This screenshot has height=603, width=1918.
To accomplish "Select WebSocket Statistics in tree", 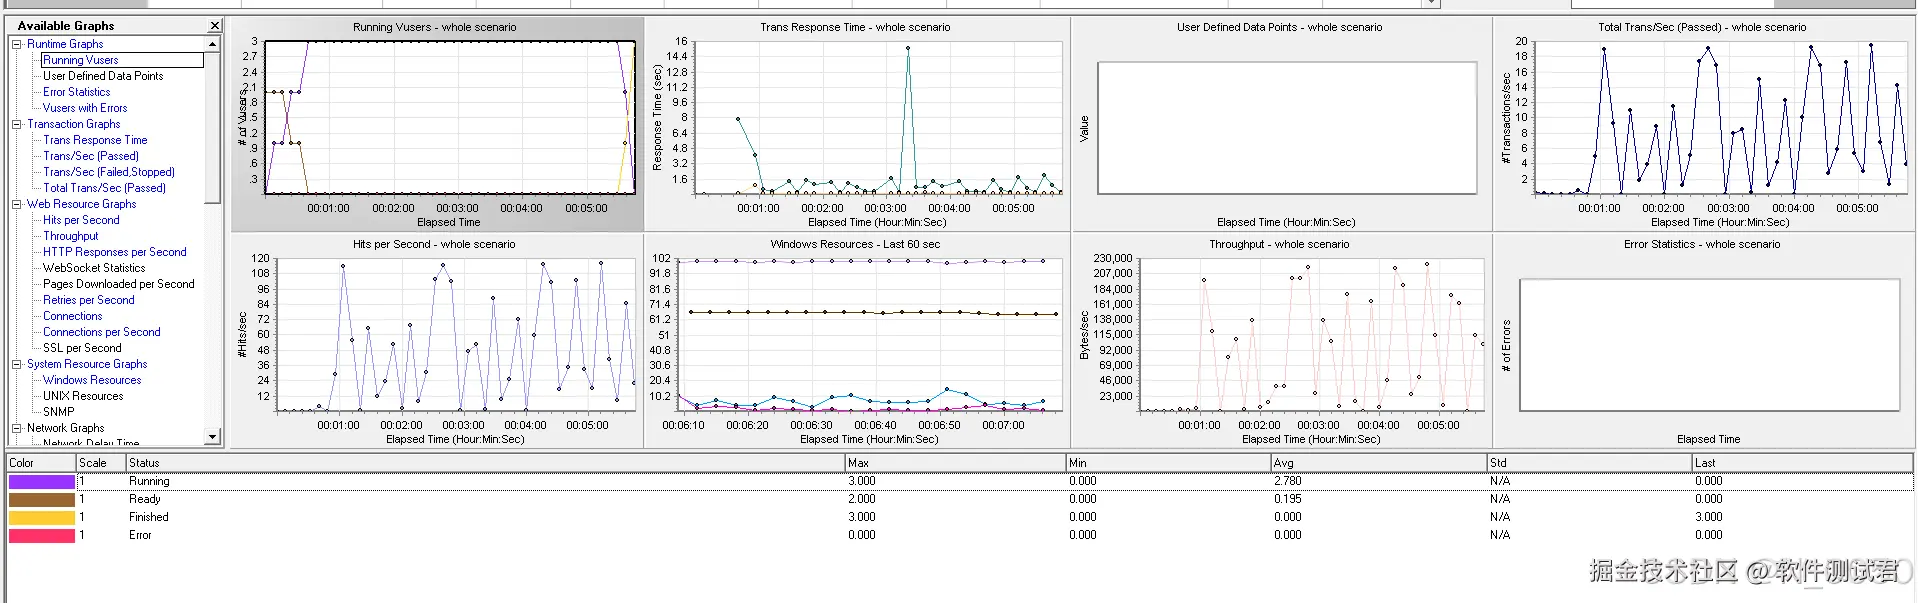I will (94, 268).
